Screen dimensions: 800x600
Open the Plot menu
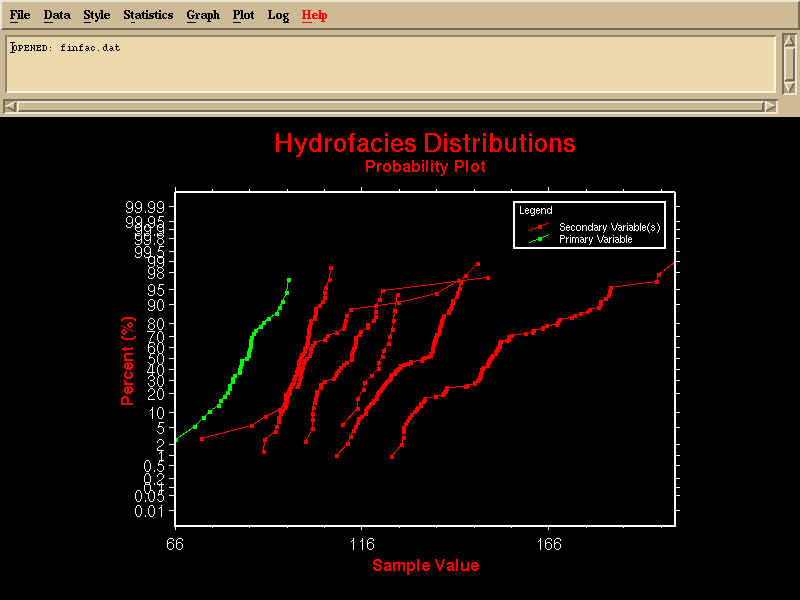[x=243, y=15]
